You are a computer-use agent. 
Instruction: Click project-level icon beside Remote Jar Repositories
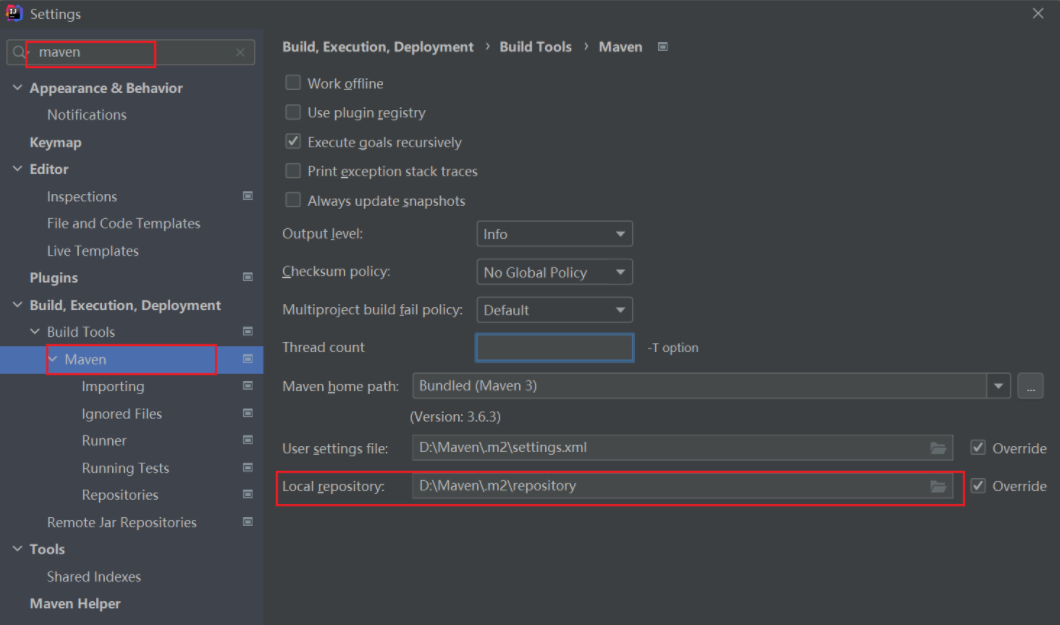click(x=248, y=522)
